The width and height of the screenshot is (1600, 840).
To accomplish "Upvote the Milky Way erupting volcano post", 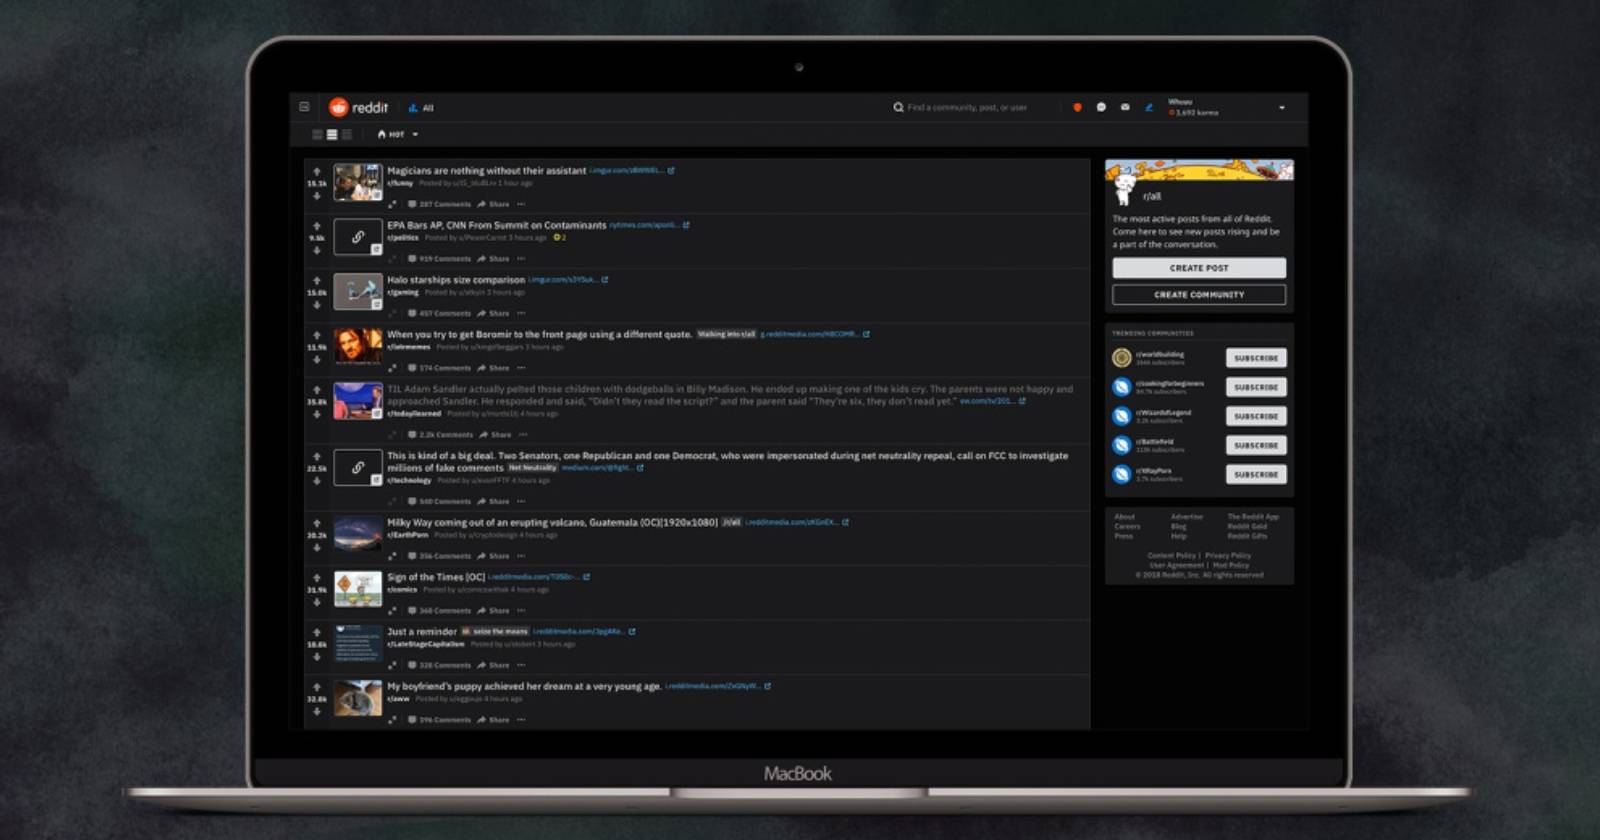I will point(317,524).
